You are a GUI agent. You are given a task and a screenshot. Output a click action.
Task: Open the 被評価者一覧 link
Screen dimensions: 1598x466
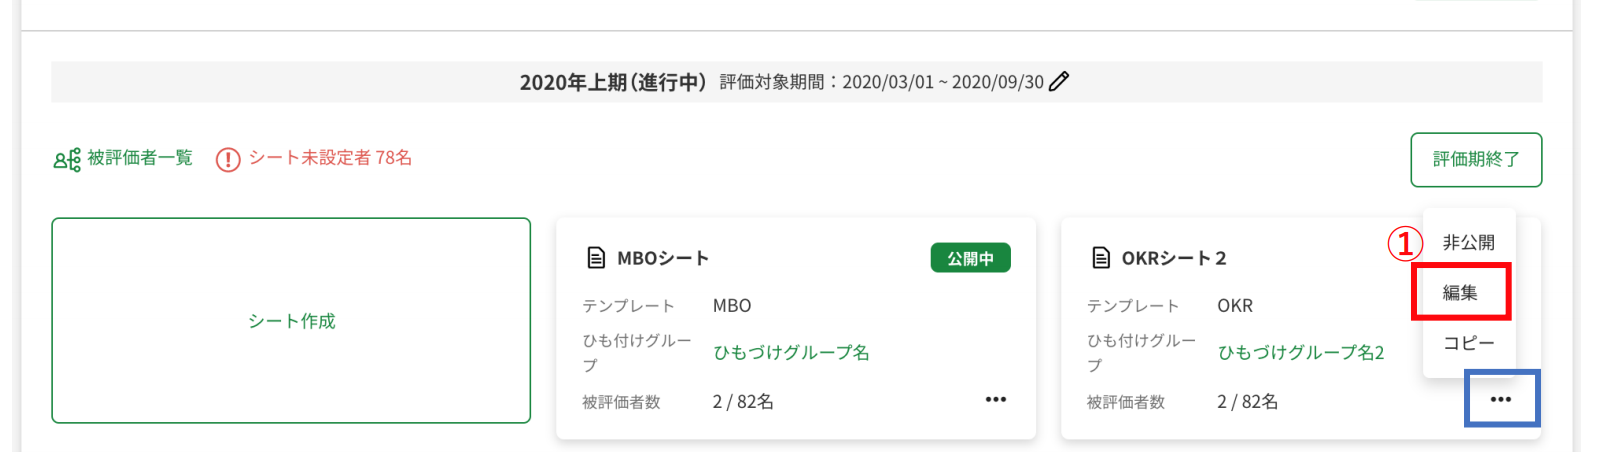click(x=140, y=158)
